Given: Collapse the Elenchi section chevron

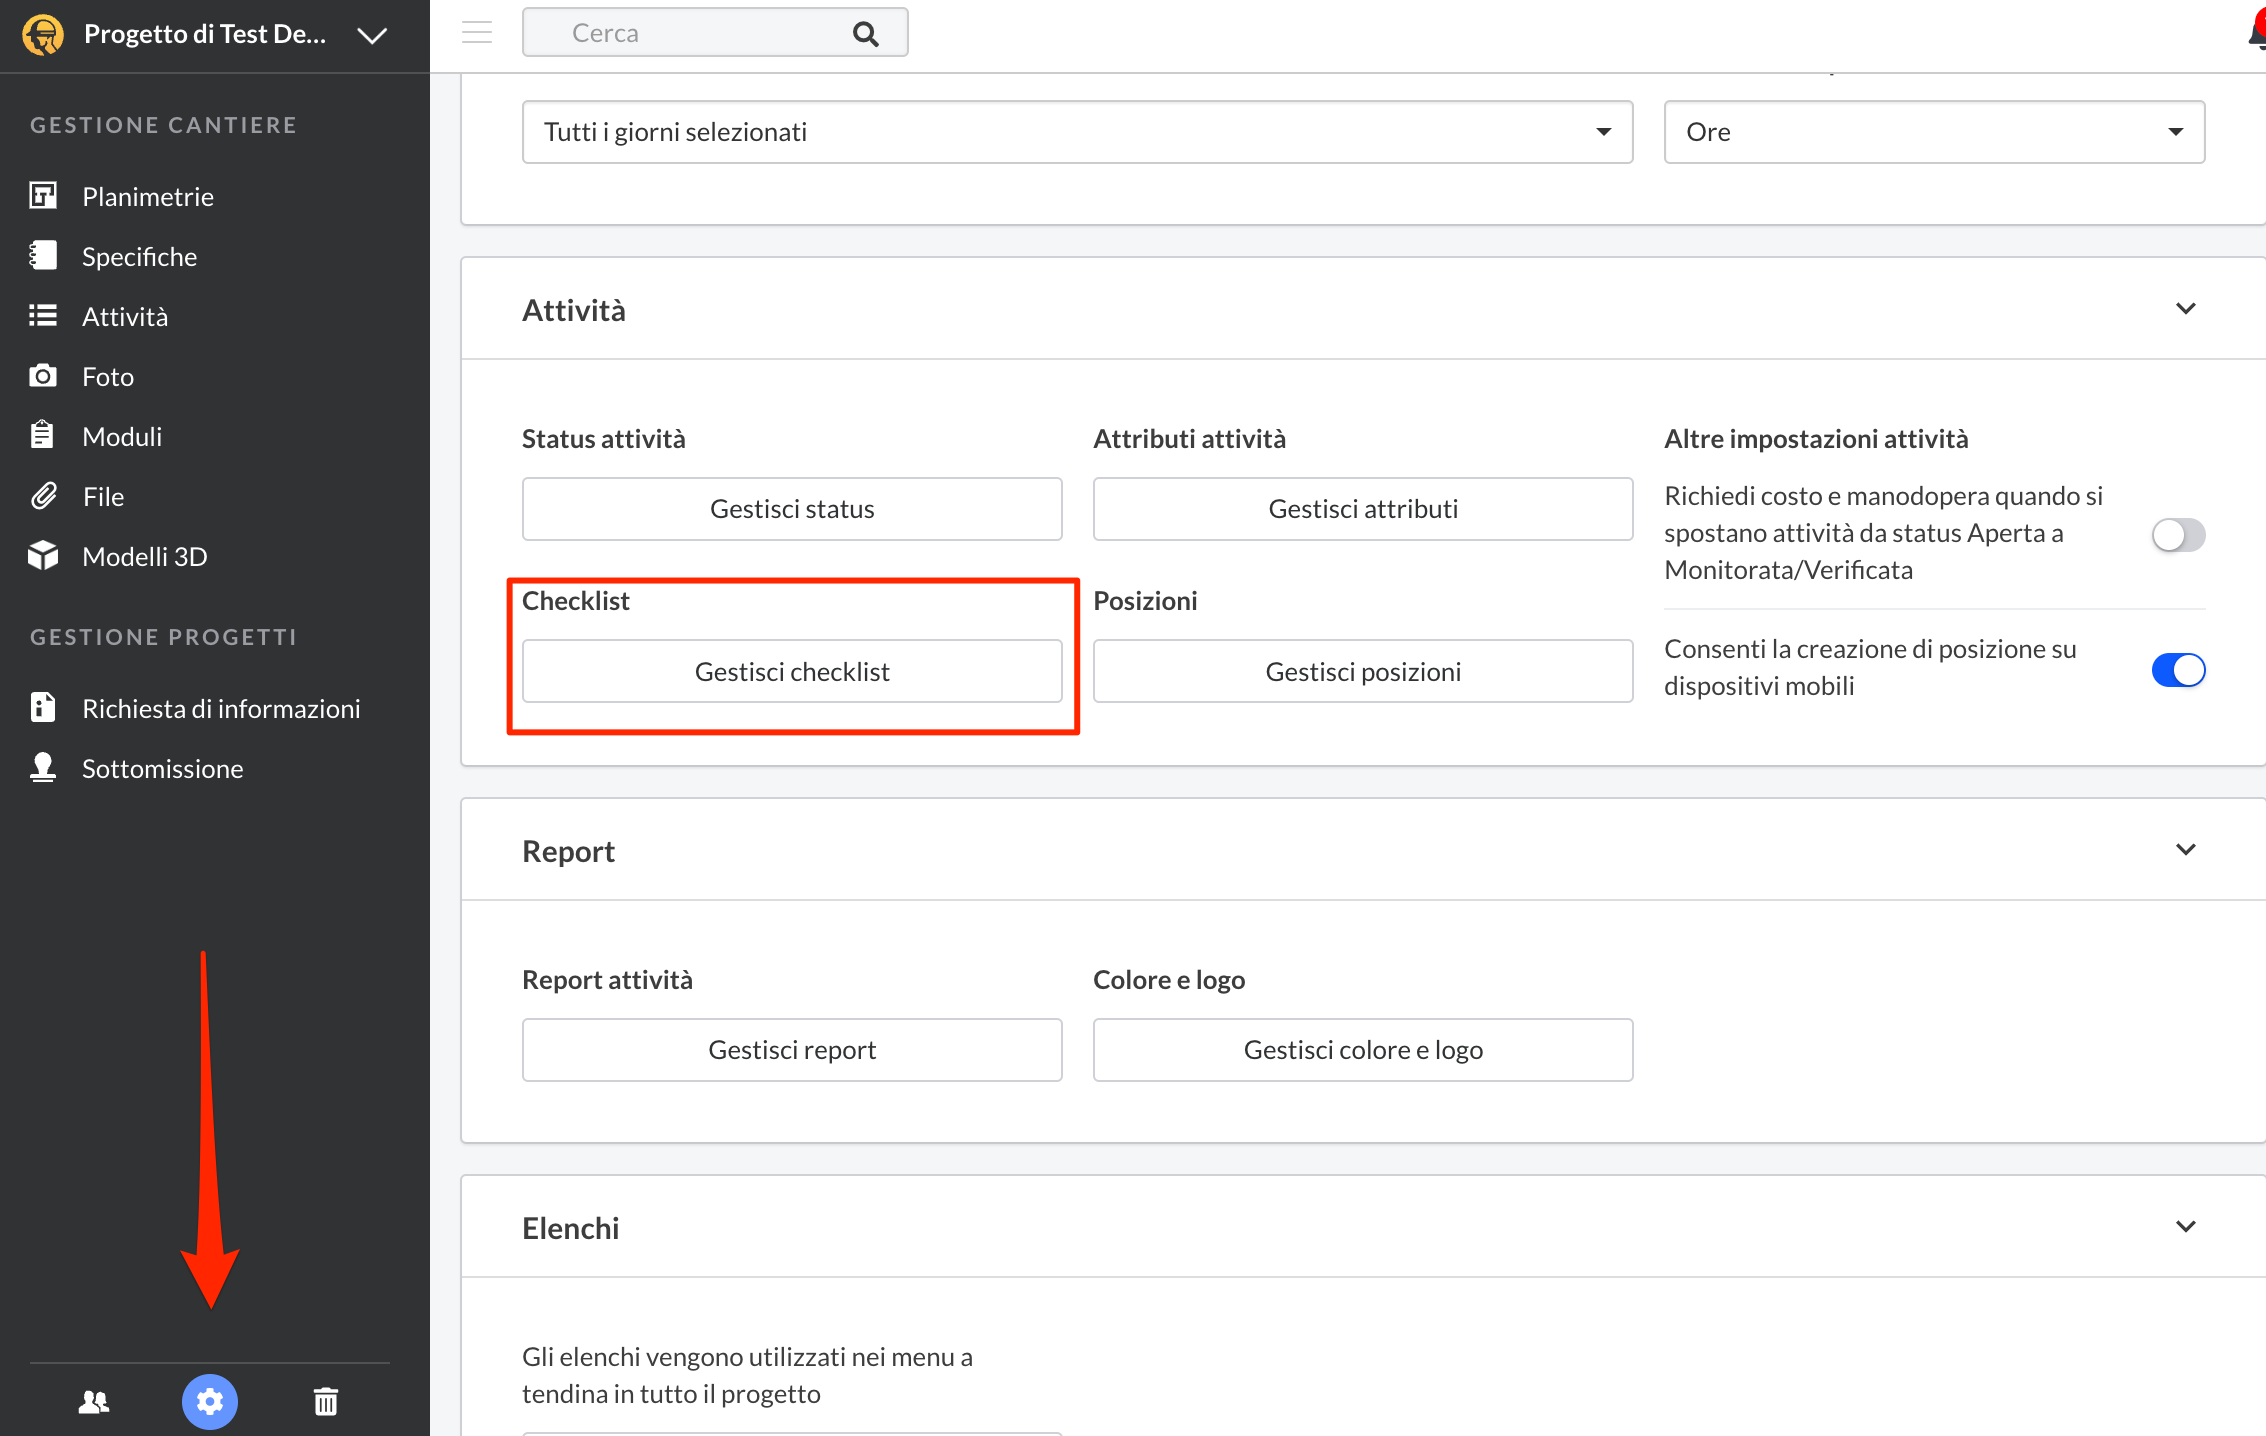Looking at the screenshot, I should click(2186, 1227).
